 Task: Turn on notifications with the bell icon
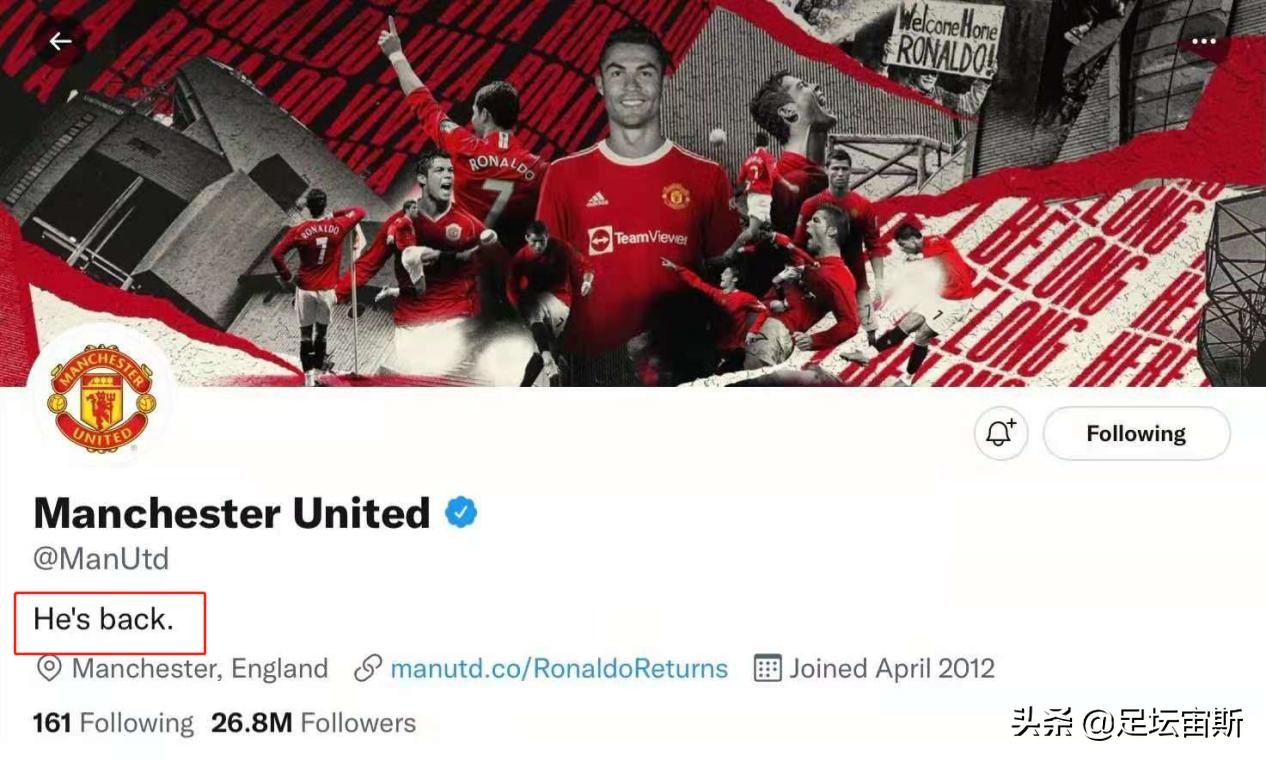click(x=1001, y=433)
